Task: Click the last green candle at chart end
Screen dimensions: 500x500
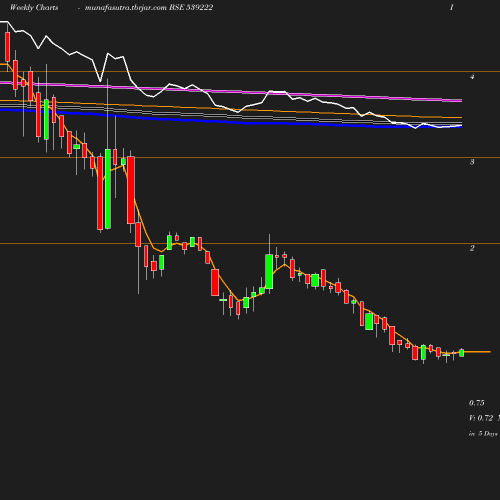Action: tap(462, 353)
